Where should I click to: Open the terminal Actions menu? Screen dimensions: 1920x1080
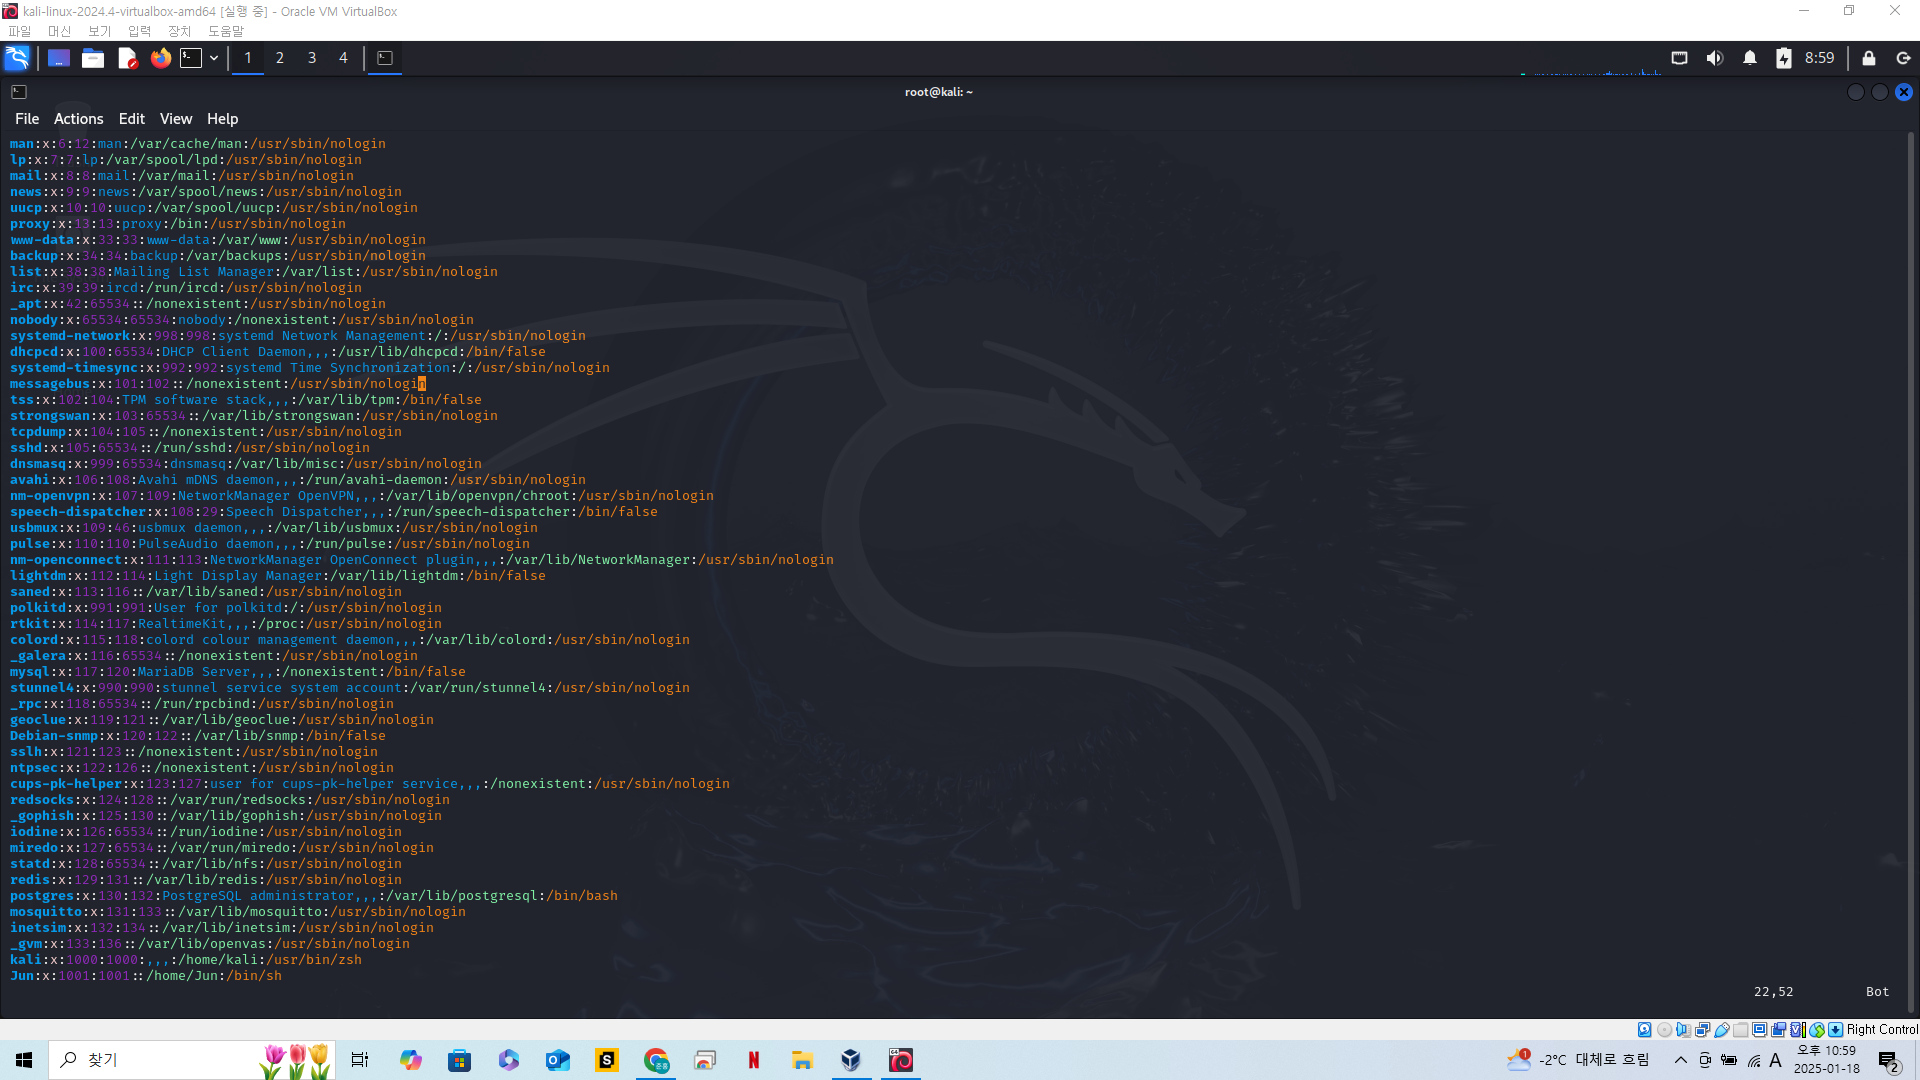[78, 119]
